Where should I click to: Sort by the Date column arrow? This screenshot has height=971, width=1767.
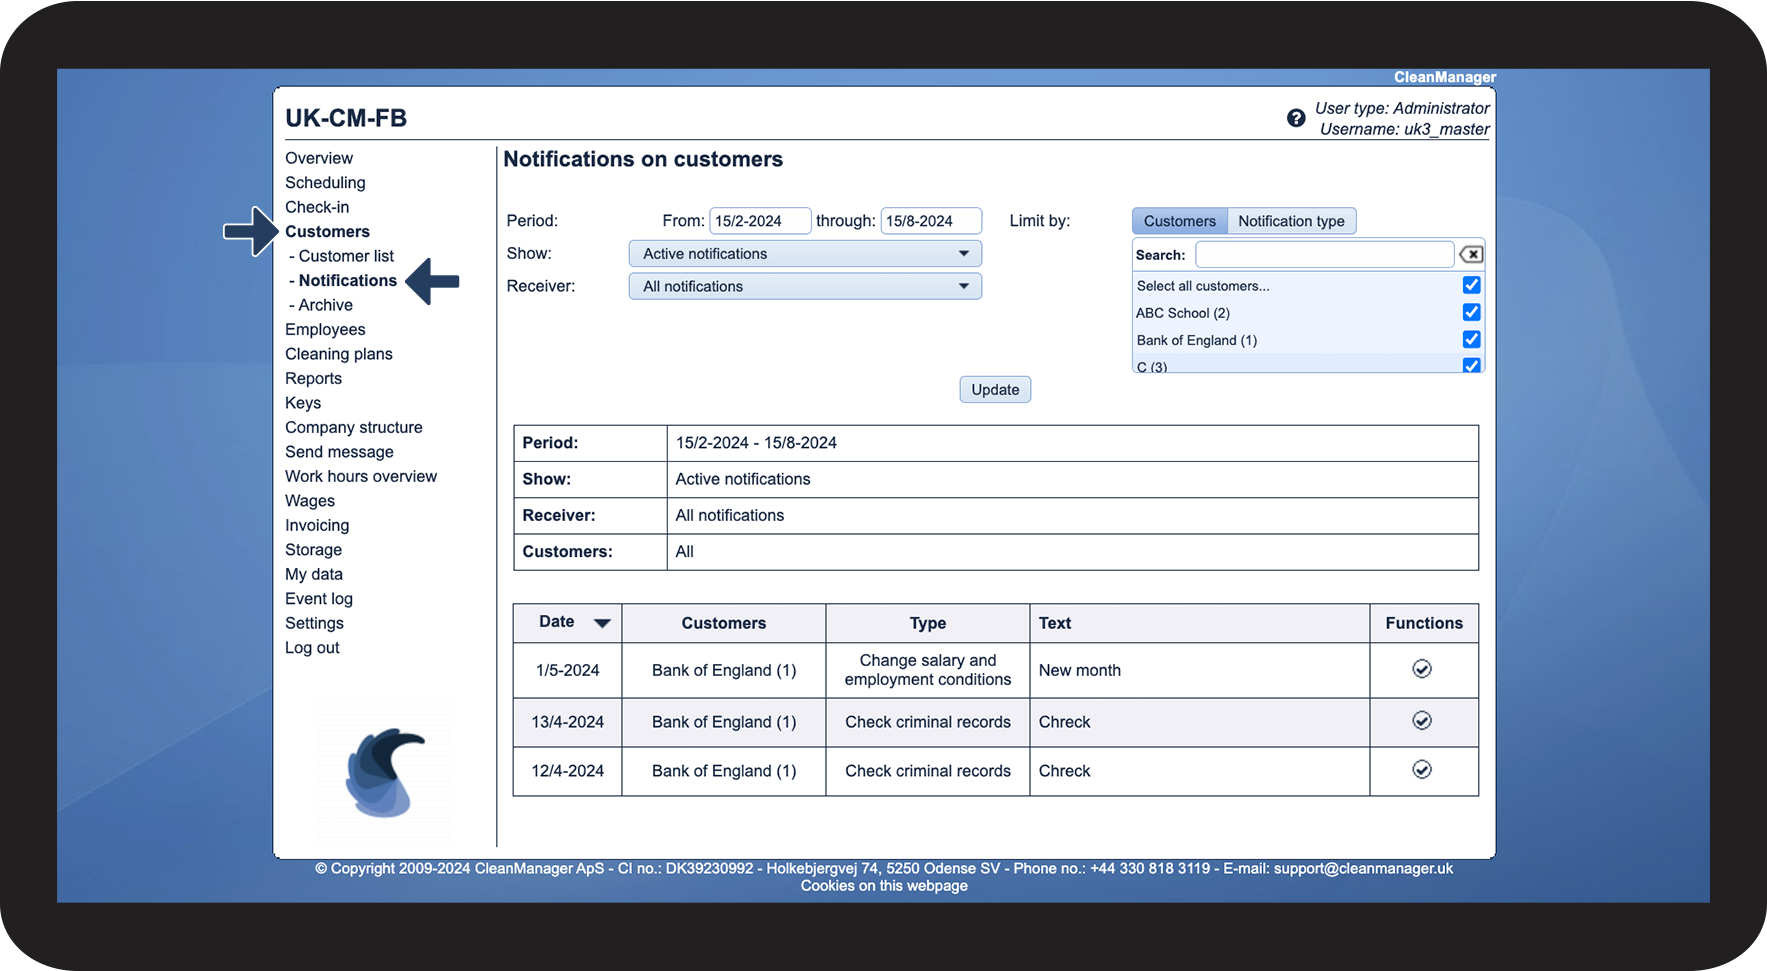pyautogui.click(x=602, y=623)
